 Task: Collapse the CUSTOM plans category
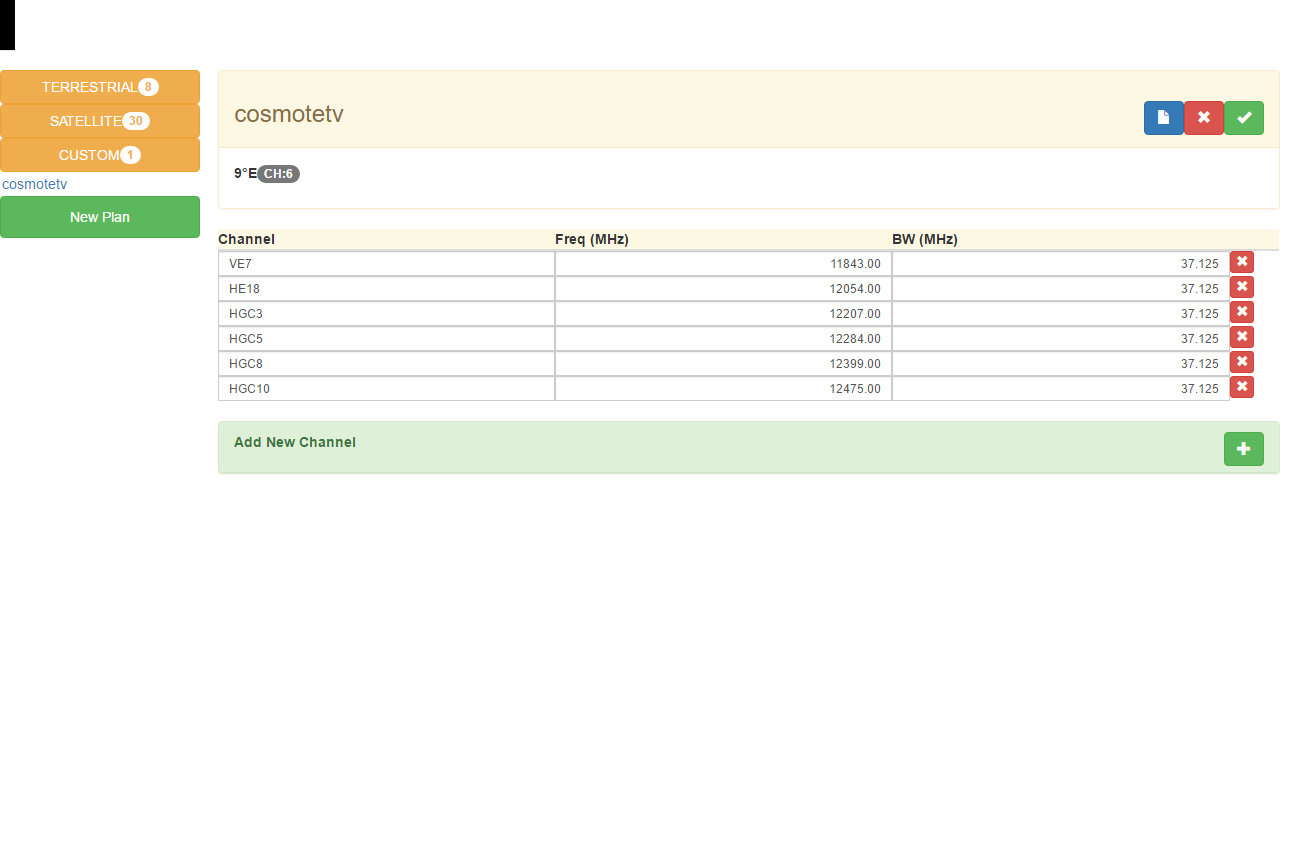click(100, 155)
